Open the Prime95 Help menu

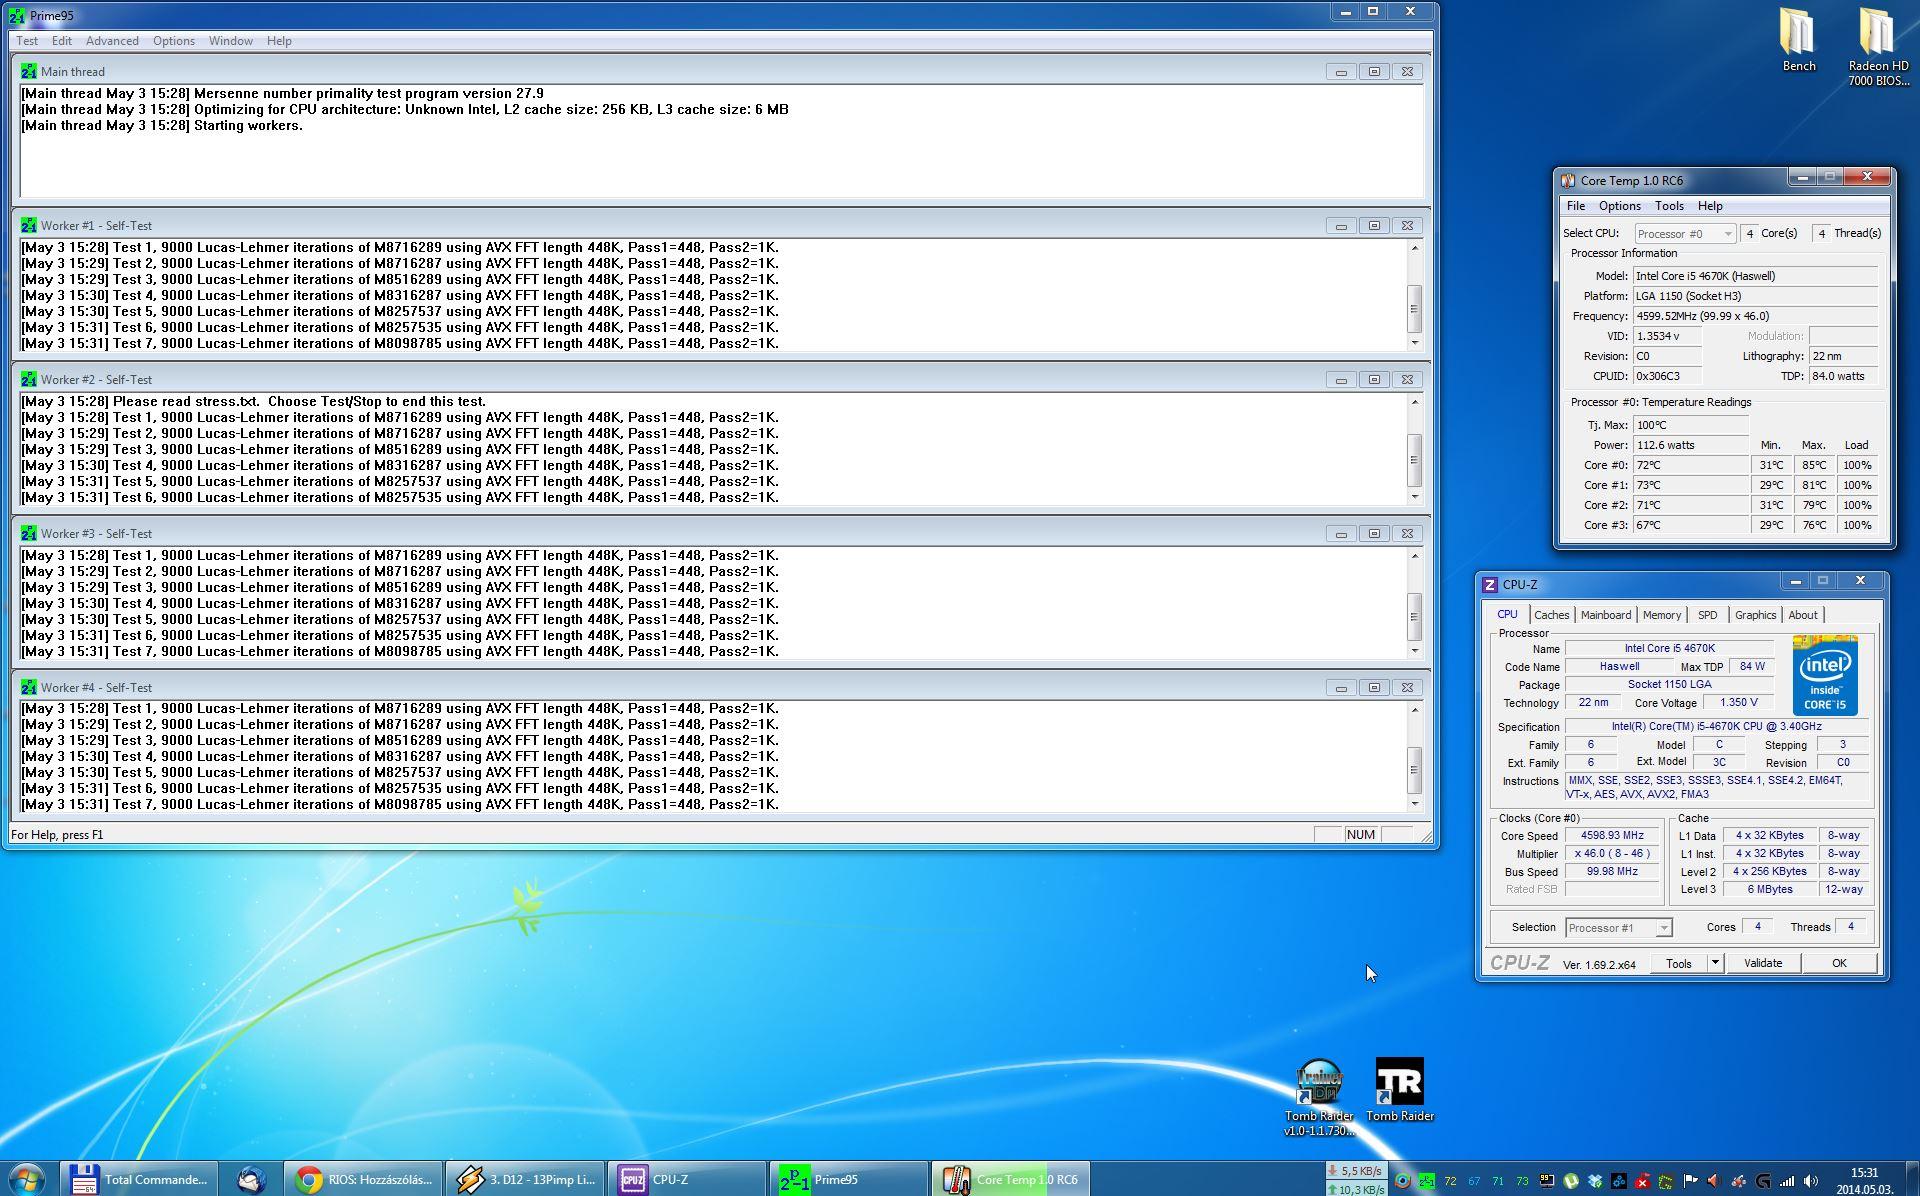(x=279, y=41)
